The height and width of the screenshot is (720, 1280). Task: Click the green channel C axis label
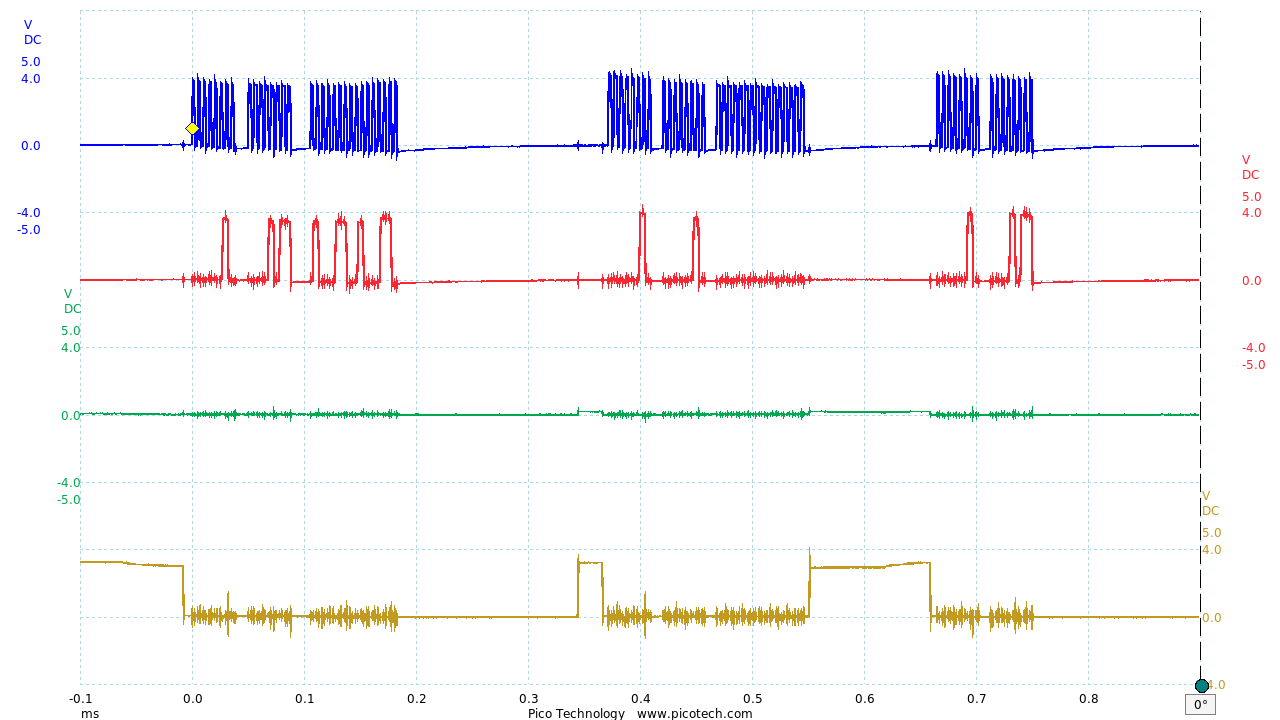pyautogui.click(x=68, y=301)
